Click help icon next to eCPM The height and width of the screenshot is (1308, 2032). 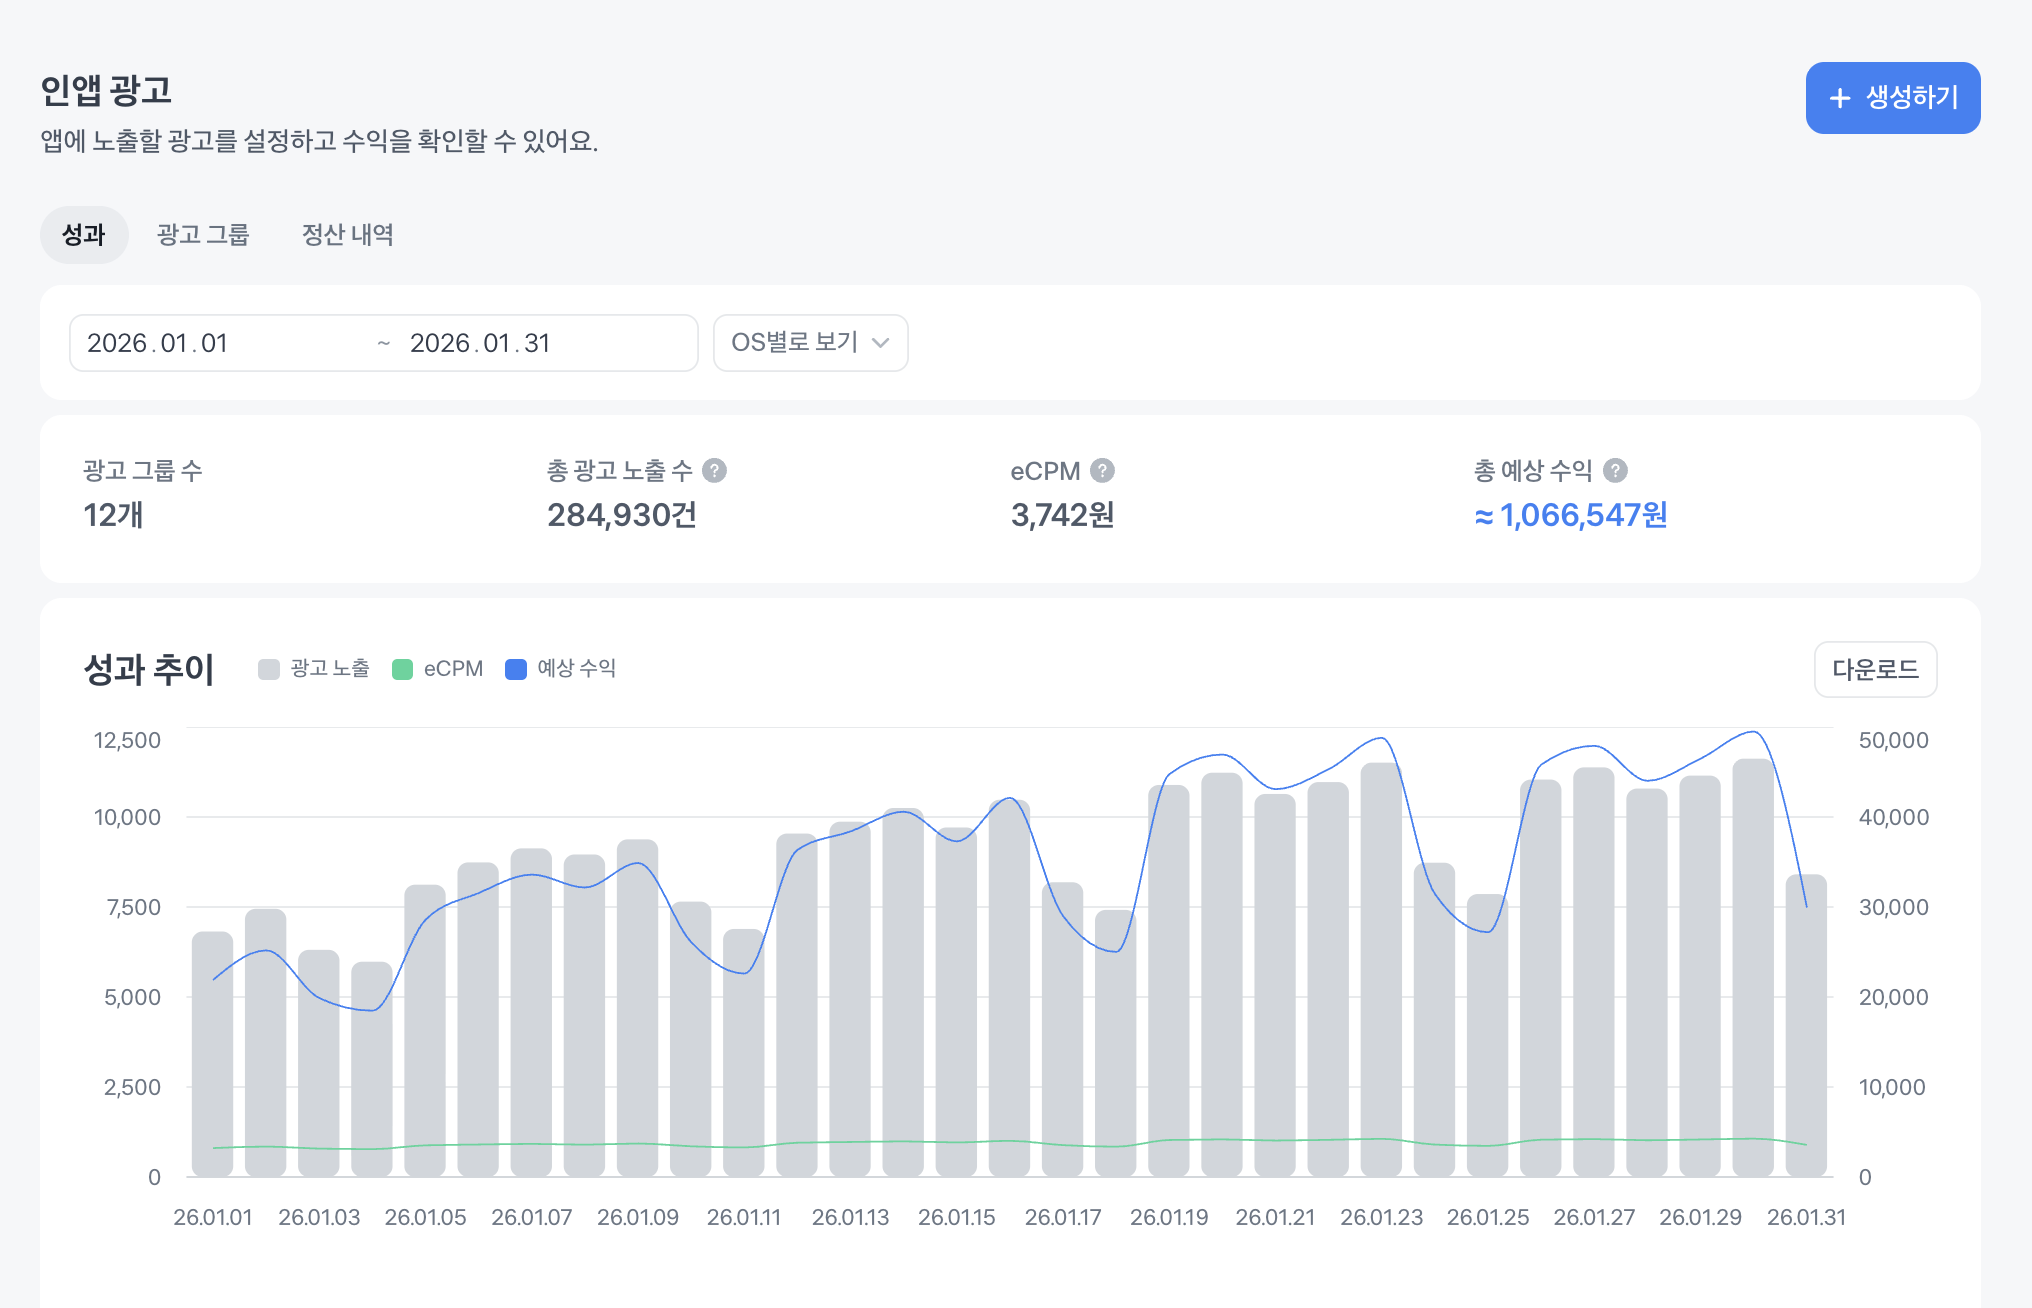point(1102,470)
